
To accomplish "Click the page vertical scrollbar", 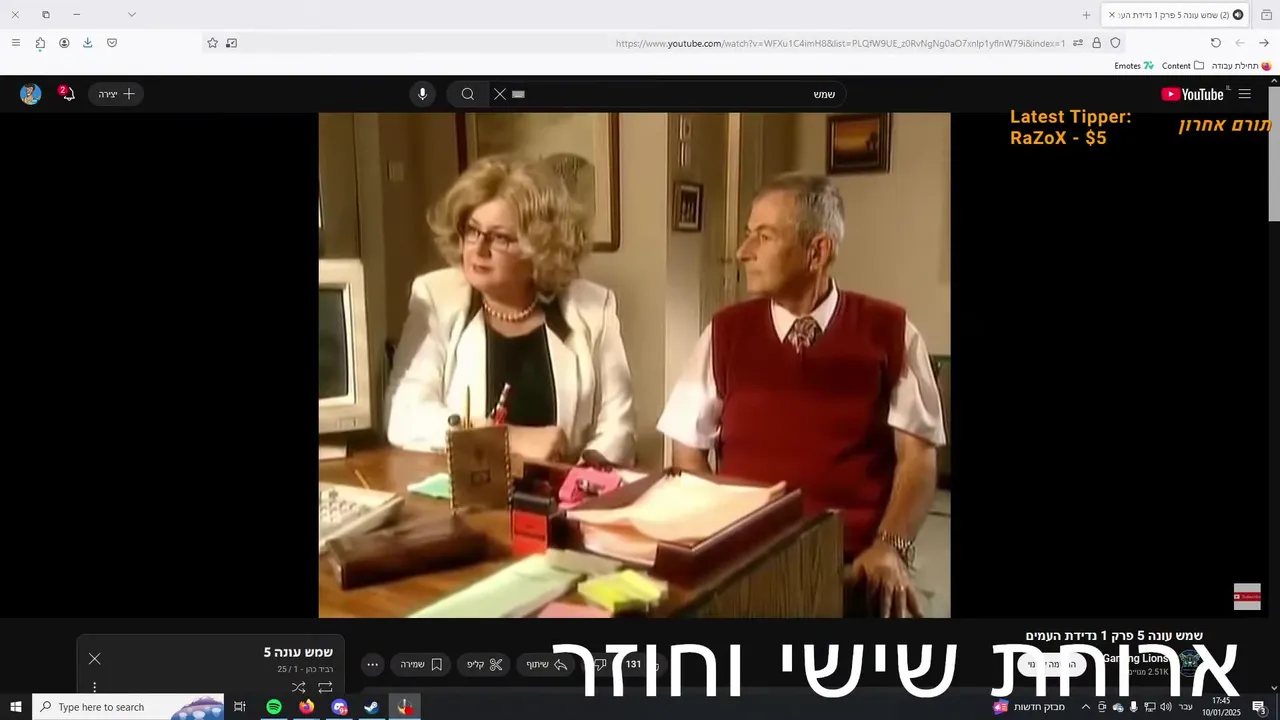I will point(1274,155).
